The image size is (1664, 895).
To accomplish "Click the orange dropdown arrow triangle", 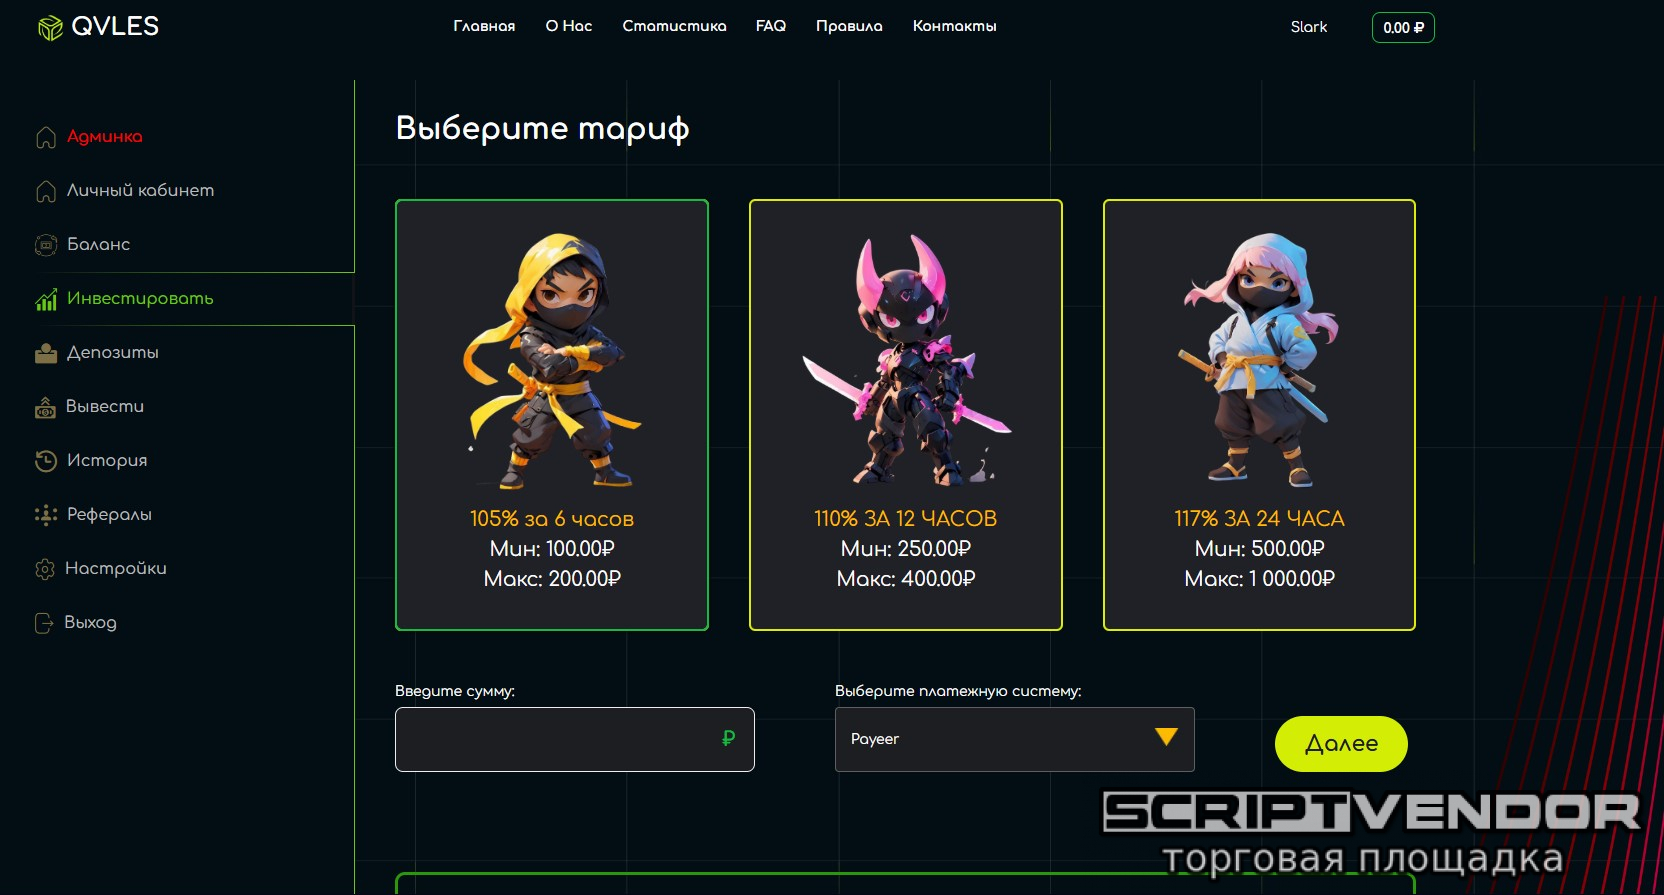I will (1166, 737).
